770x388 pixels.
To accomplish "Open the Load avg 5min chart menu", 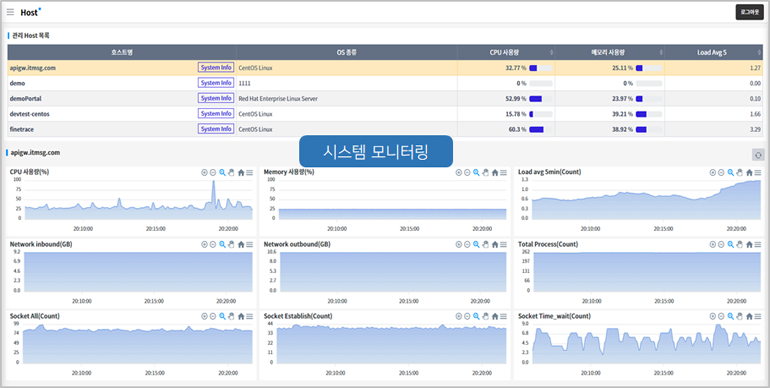I will [758, 172].
